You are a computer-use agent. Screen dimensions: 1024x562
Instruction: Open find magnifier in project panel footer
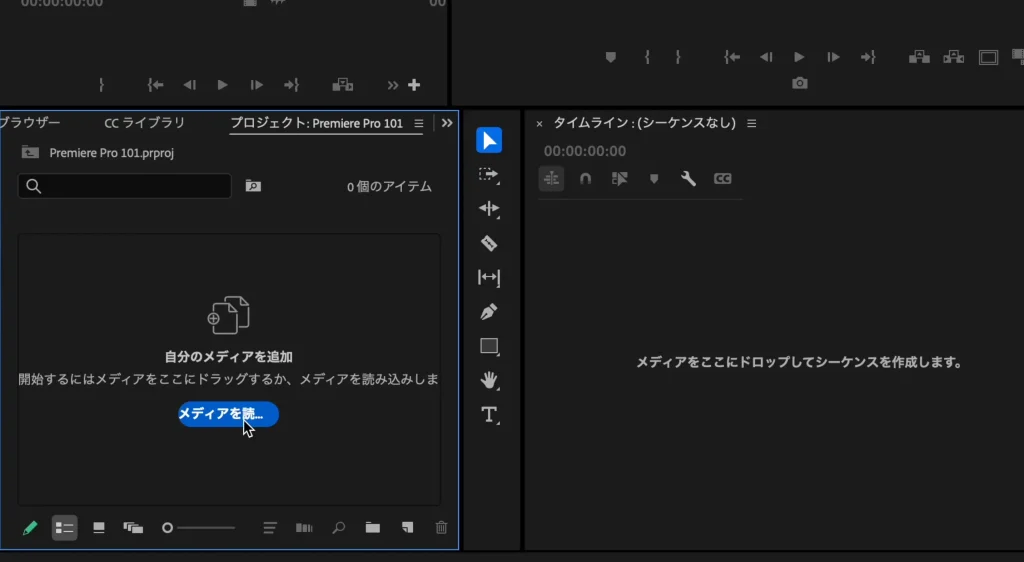[x=338, y=527]
